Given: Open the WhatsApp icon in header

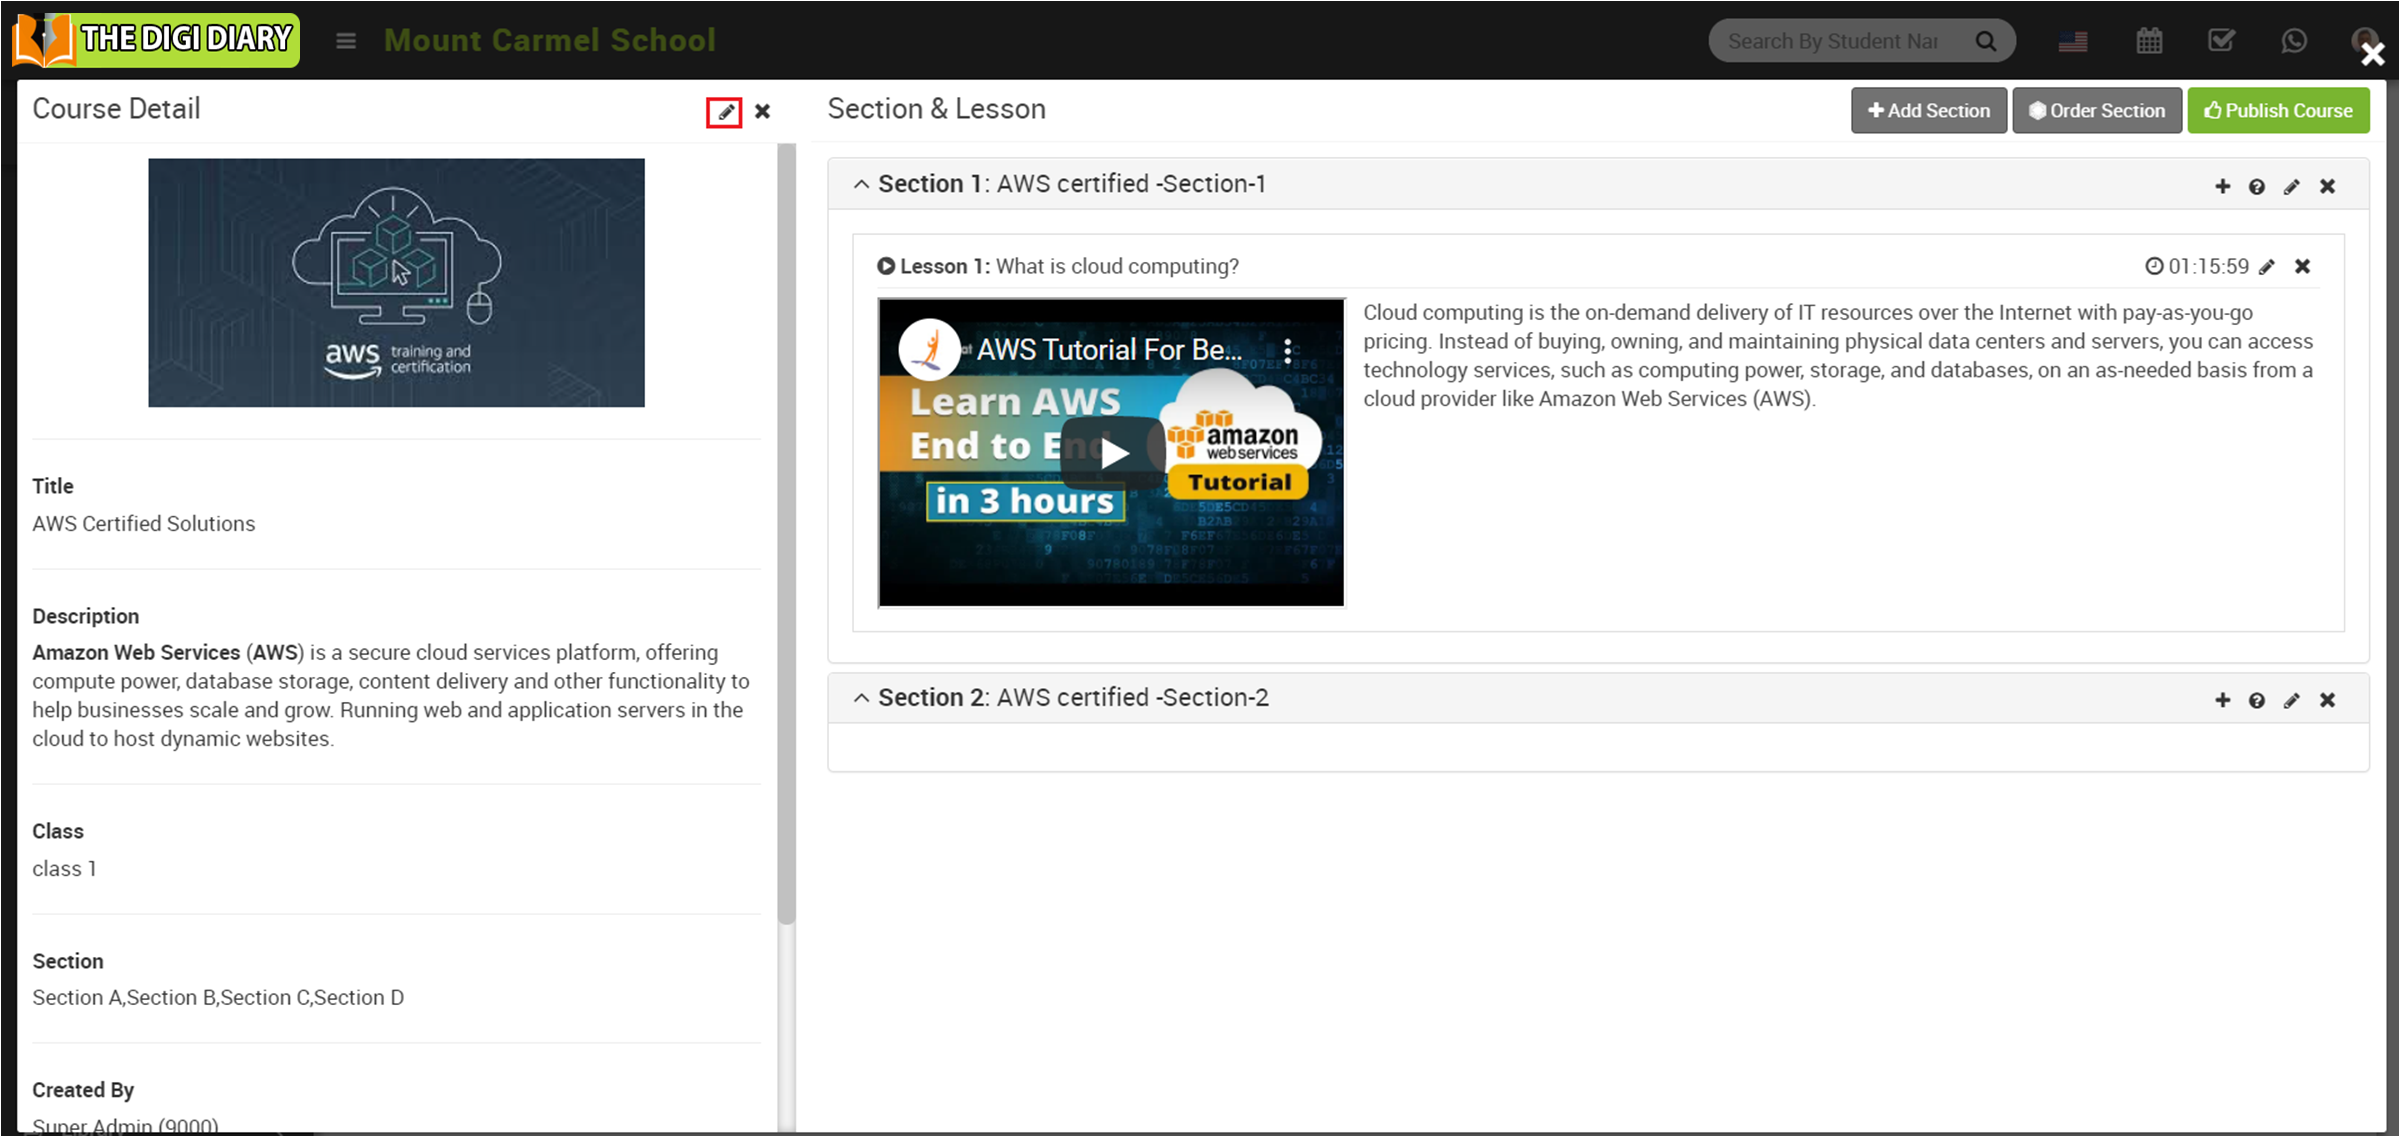Looking at the screenshot, I should pos(2294,41).
